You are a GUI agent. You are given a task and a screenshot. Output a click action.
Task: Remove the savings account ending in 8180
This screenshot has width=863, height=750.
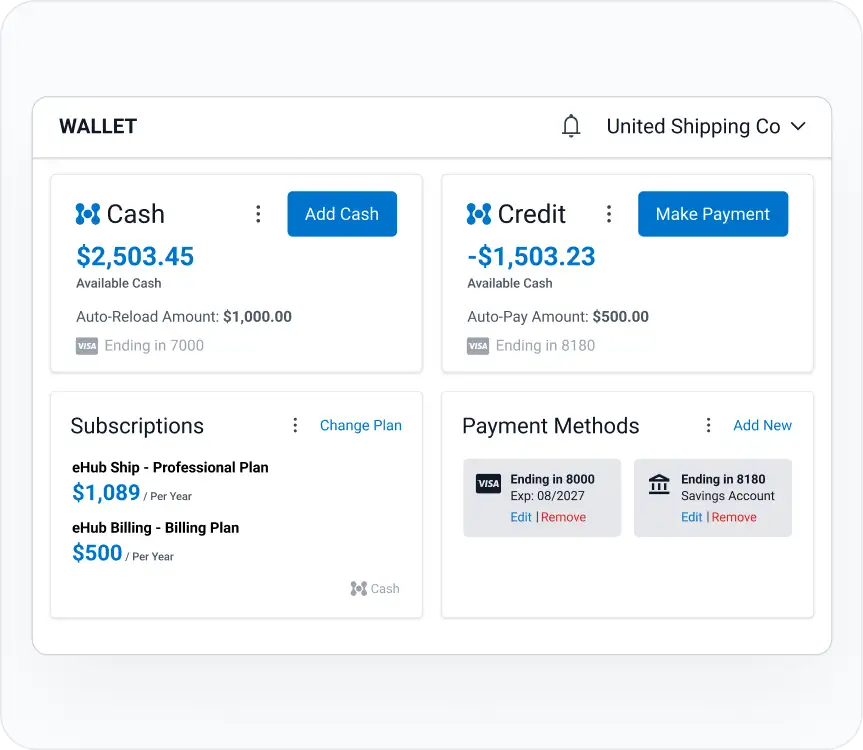click(734, 517)
